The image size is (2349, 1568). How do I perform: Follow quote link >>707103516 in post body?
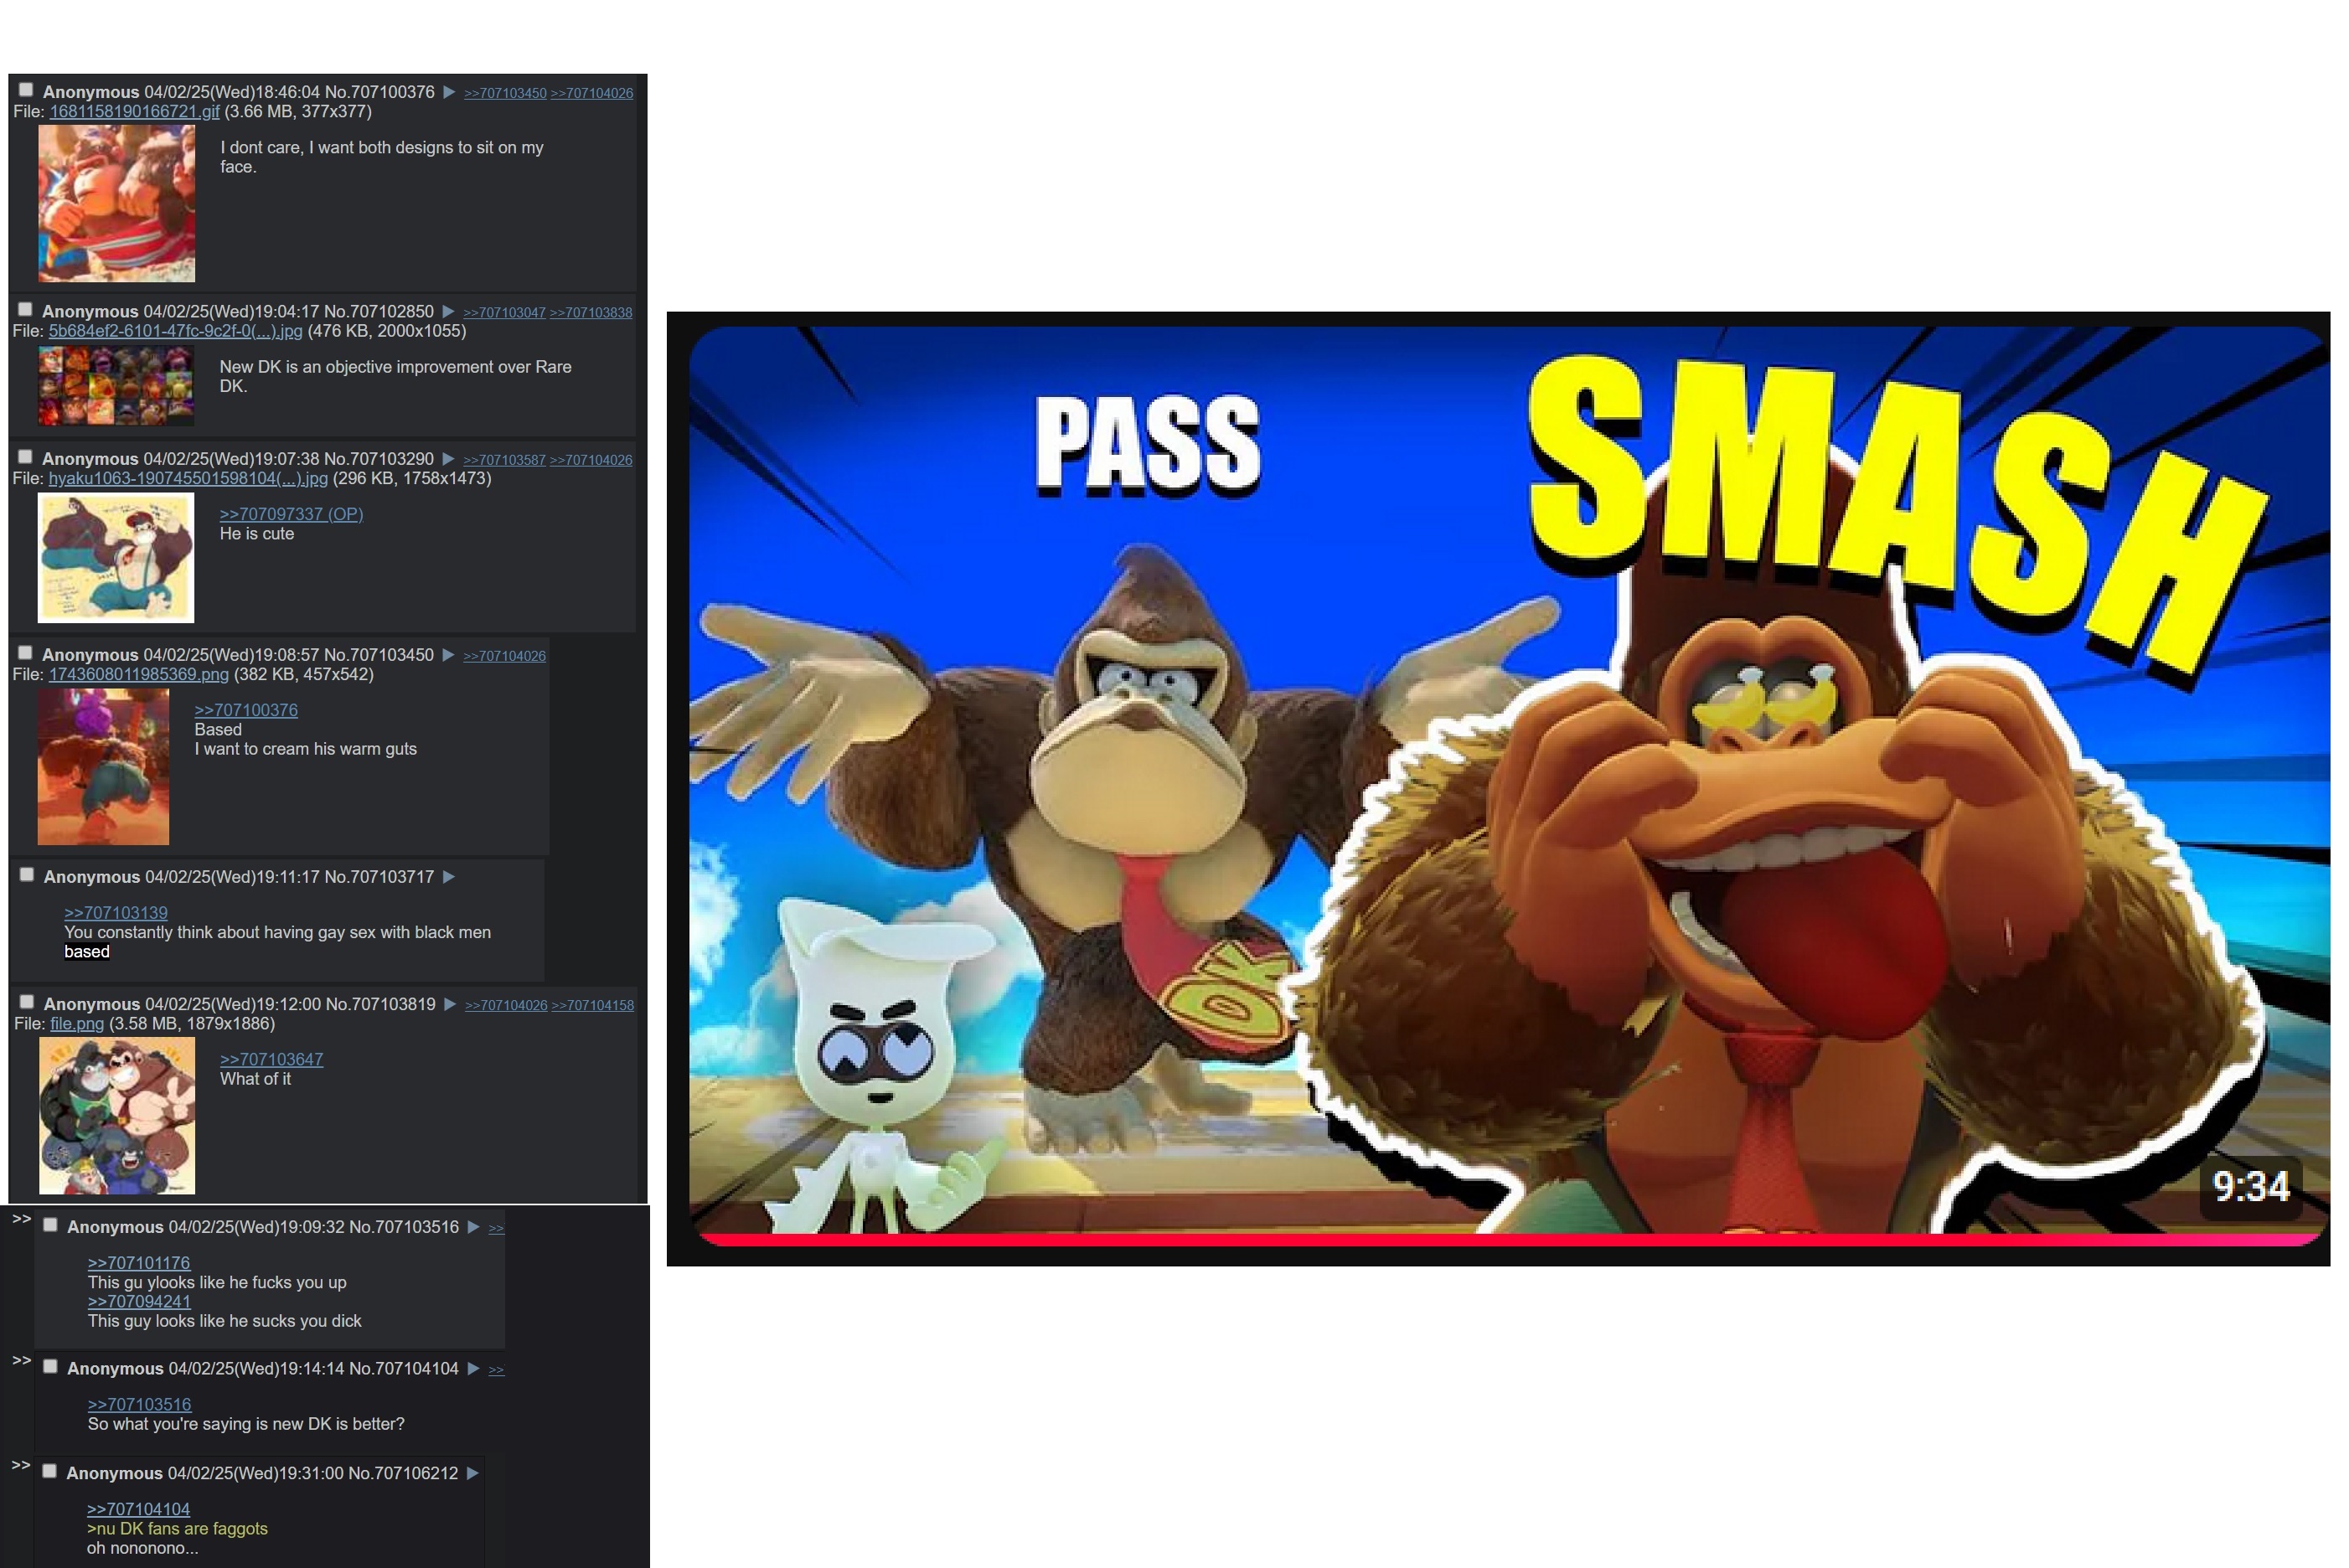click(x=139, y=1405)
